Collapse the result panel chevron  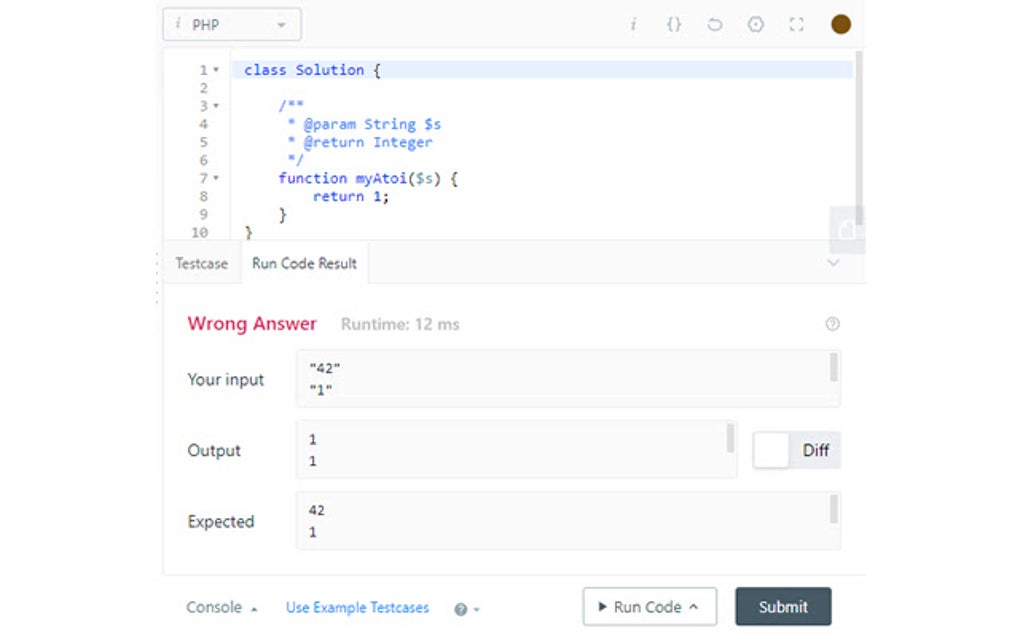tap(833, 263)
